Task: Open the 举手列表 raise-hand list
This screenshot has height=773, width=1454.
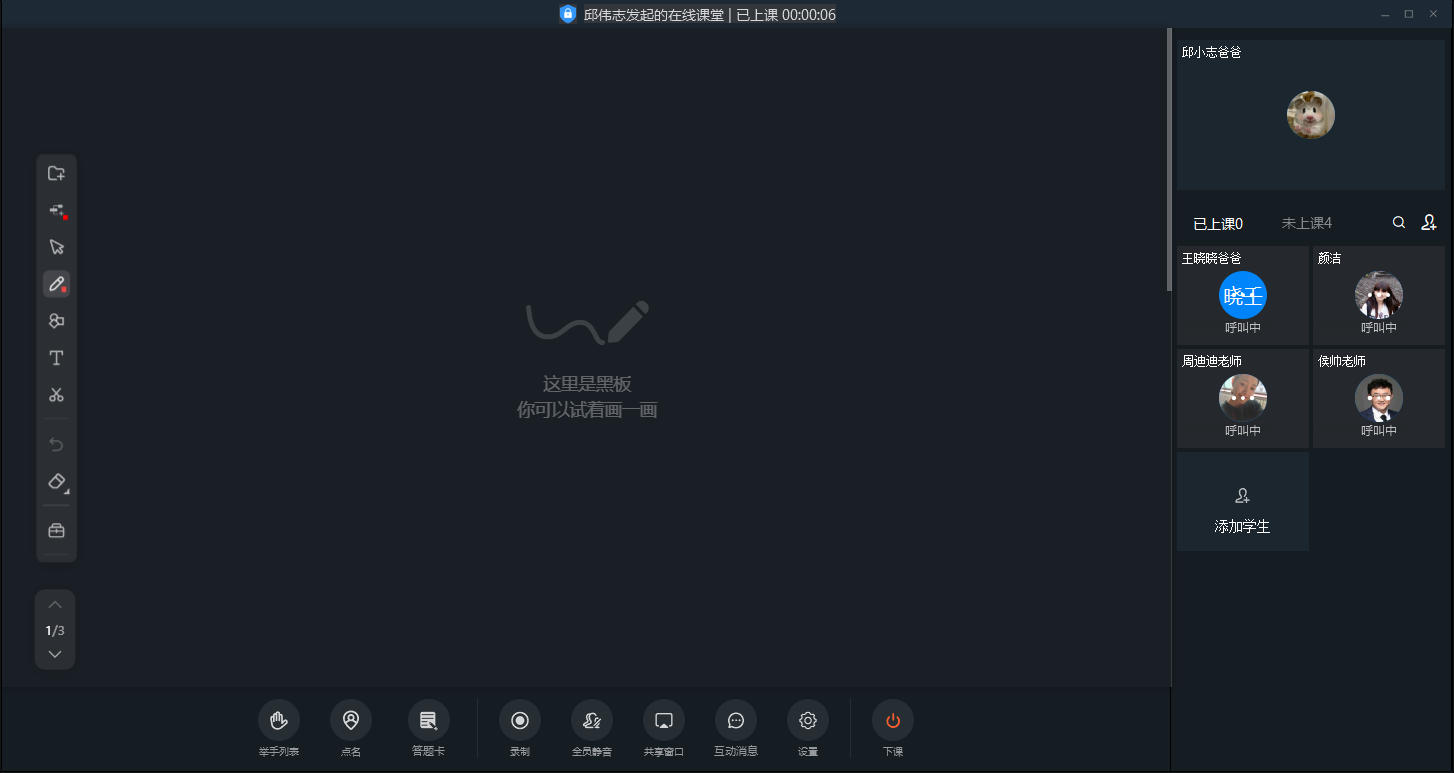Action: [279, 720]
